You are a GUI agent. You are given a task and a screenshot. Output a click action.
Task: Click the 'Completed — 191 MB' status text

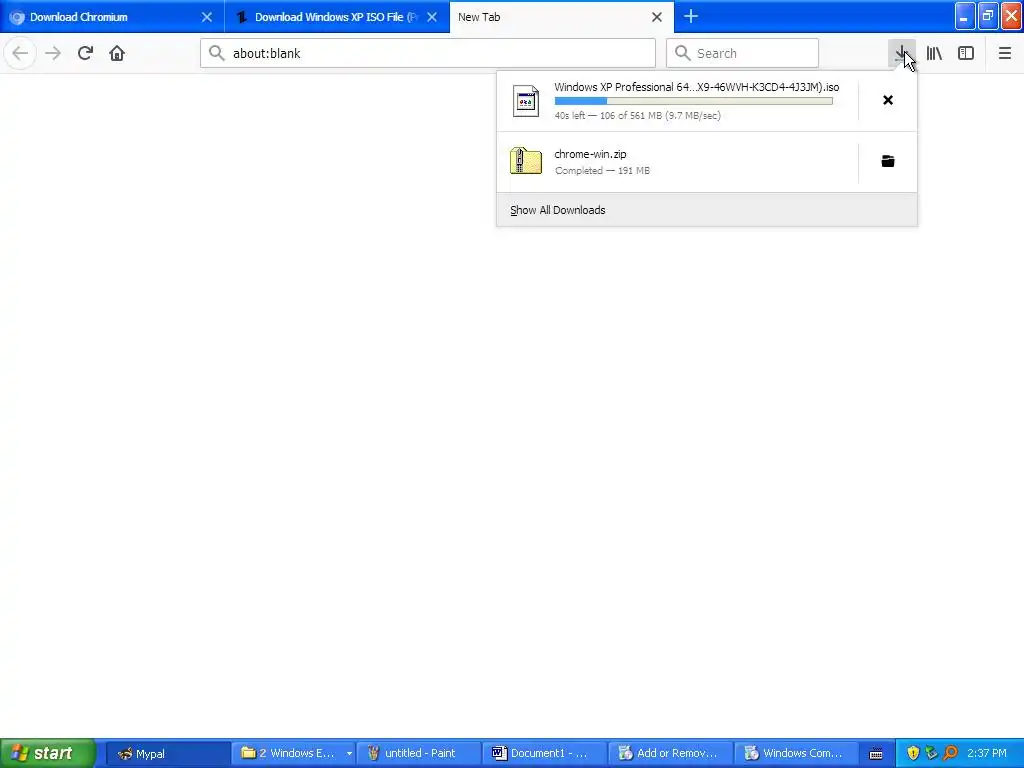click(x=602, y=170)
